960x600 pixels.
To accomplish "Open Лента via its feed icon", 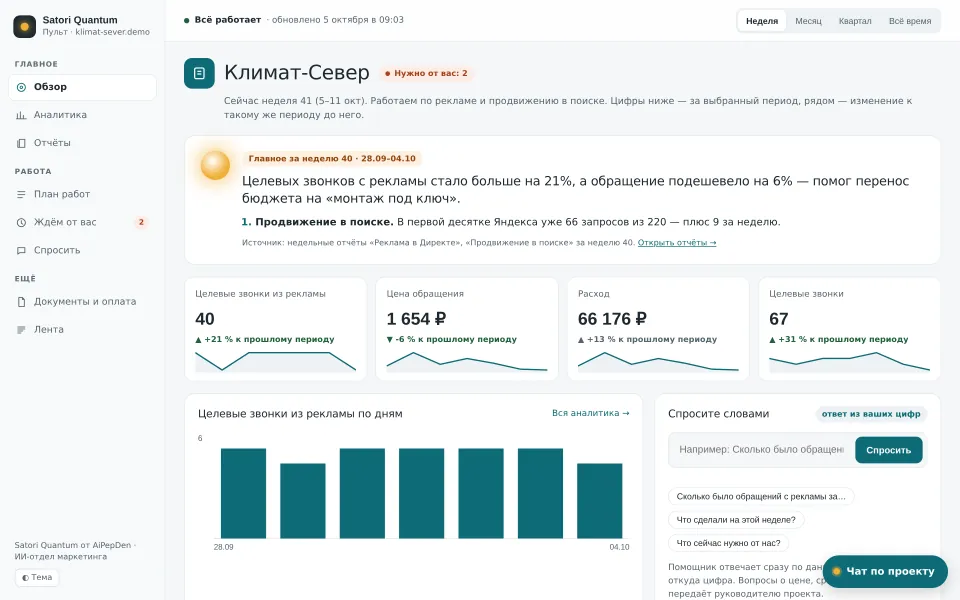I will point(21,329).
